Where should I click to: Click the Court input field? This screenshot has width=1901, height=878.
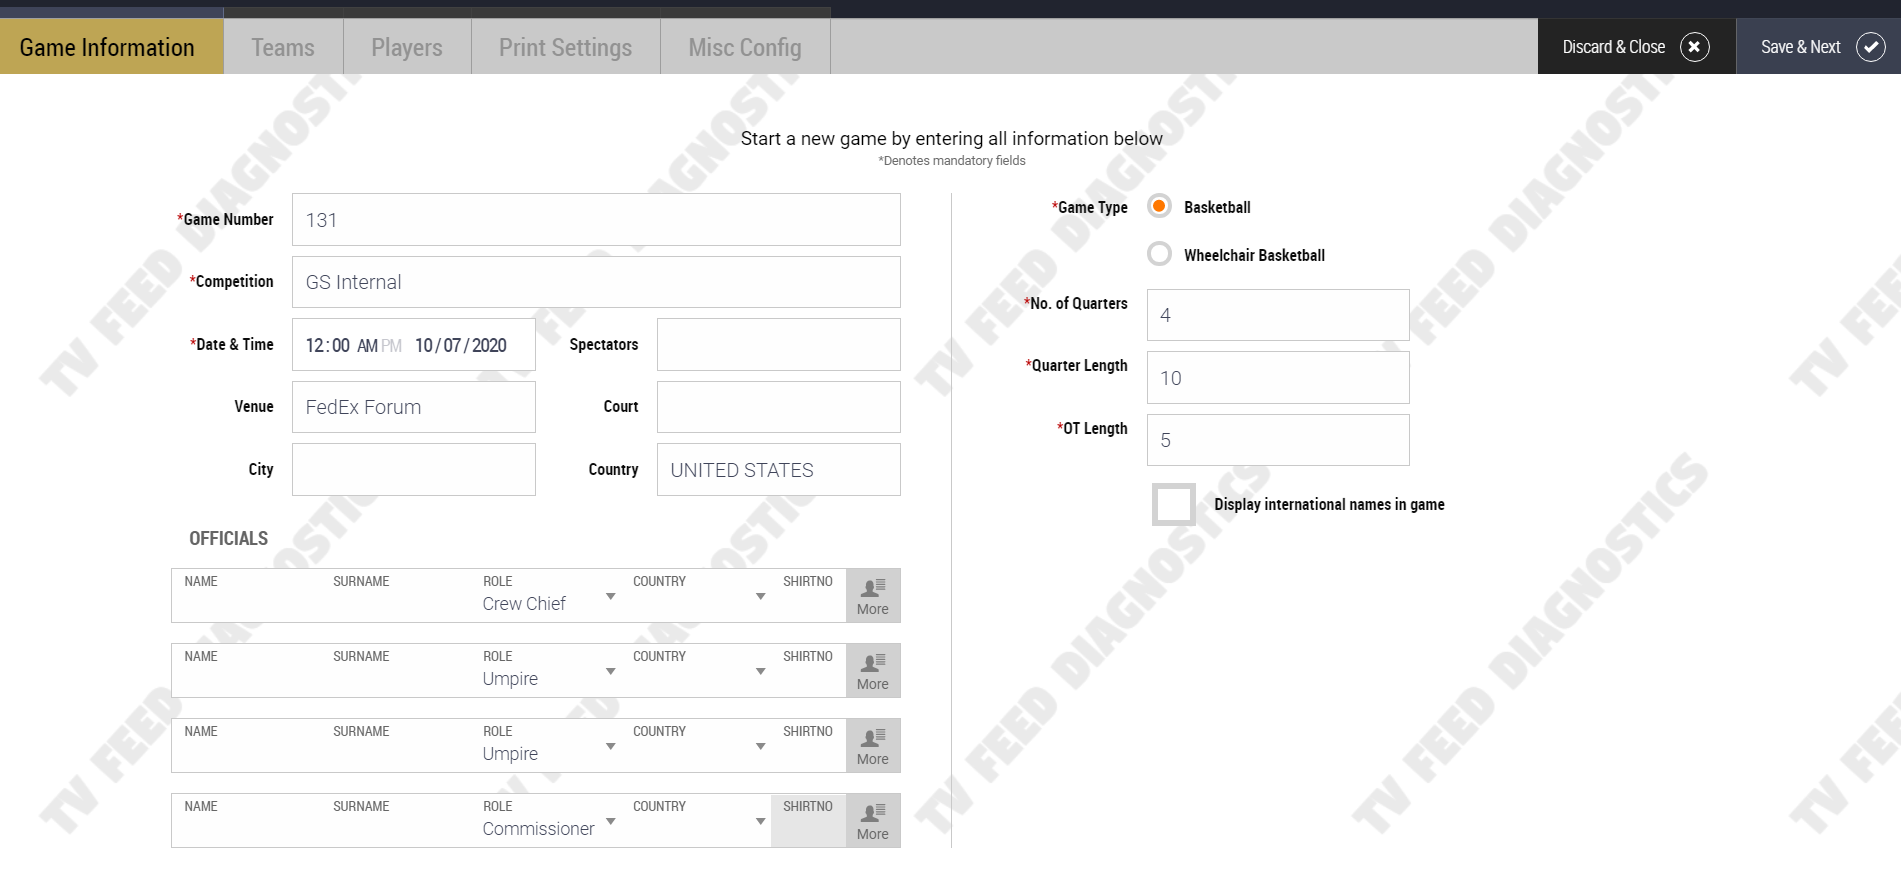click(x=778, y=407)
